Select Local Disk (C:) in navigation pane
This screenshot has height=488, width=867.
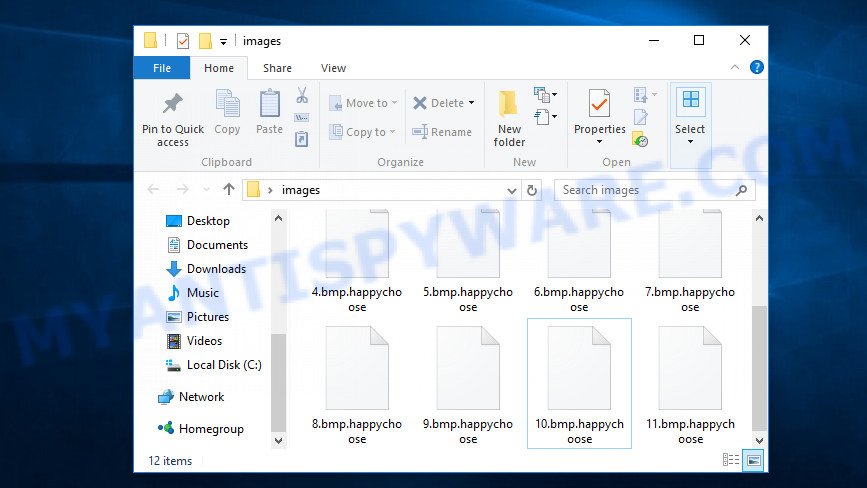coord(213,365)
